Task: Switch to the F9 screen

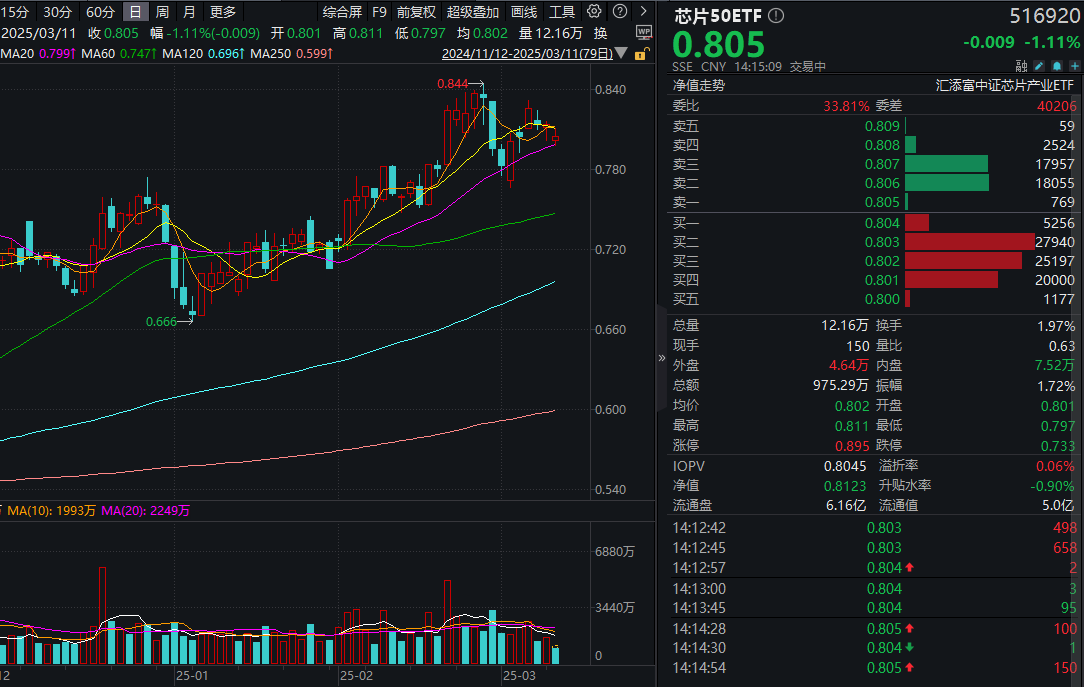Action: point(379,12)
